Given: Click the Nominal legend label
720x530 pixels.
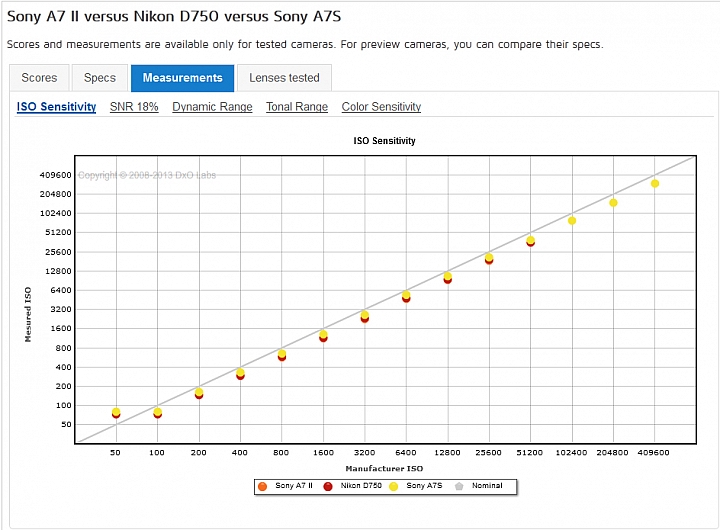Looking at the screenshot, I should [487, 485].
